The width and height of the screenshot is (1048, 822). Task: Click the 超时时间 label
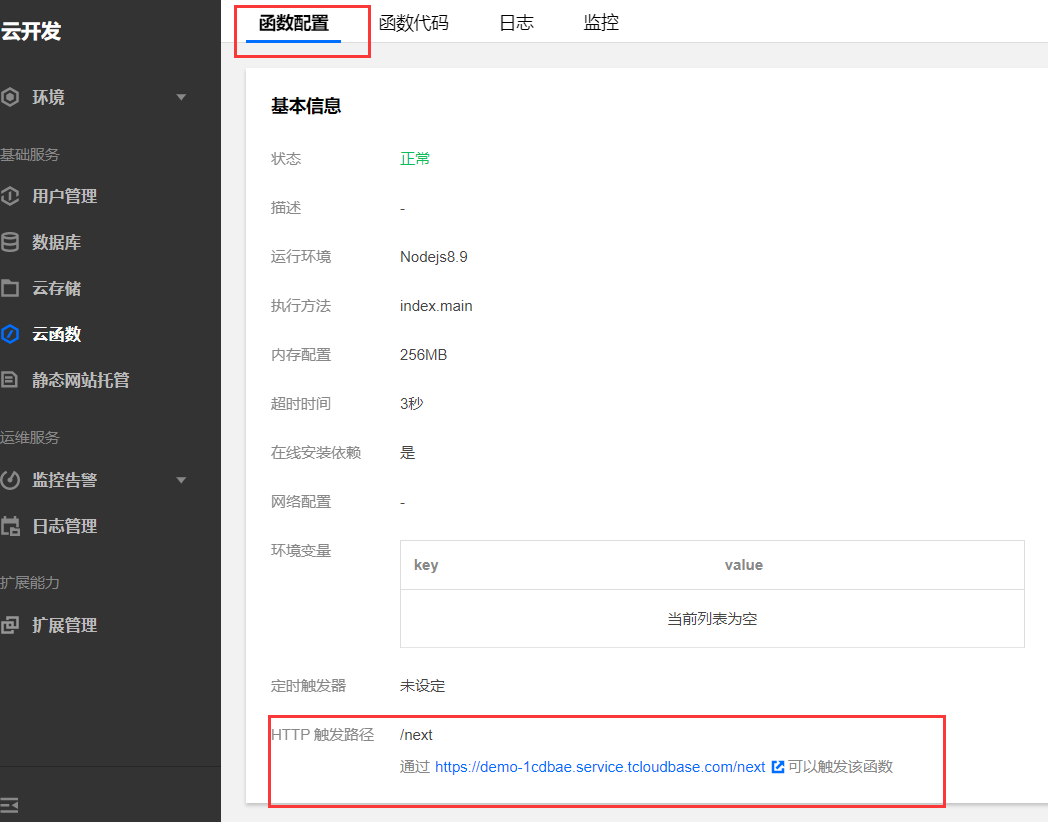click(x=301, y=404)
